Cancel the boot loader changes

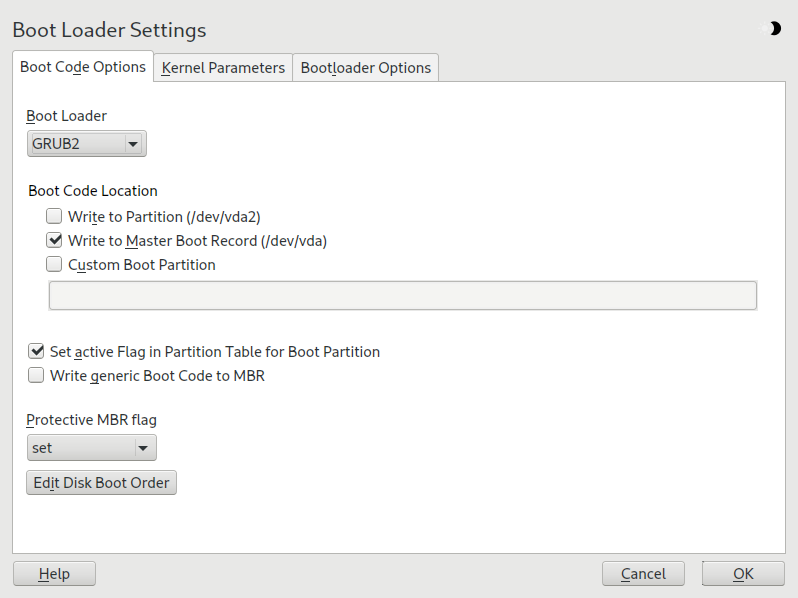pyautogui.click(x=643, y=574)
